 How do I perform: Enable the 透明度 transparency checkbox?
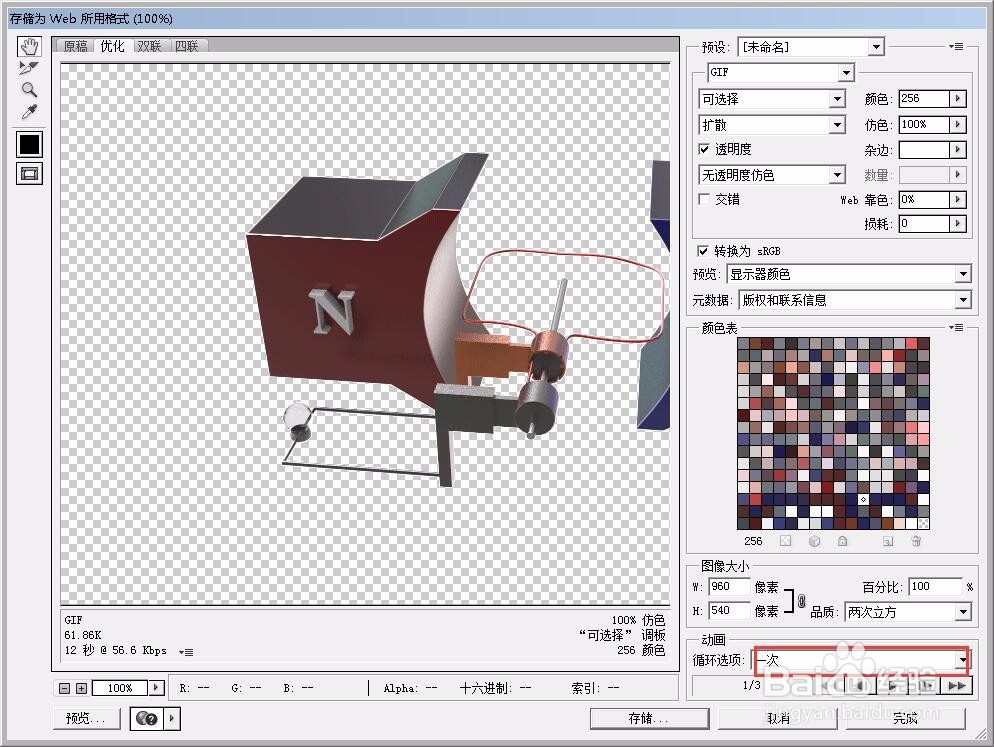[x=706, y=150]
